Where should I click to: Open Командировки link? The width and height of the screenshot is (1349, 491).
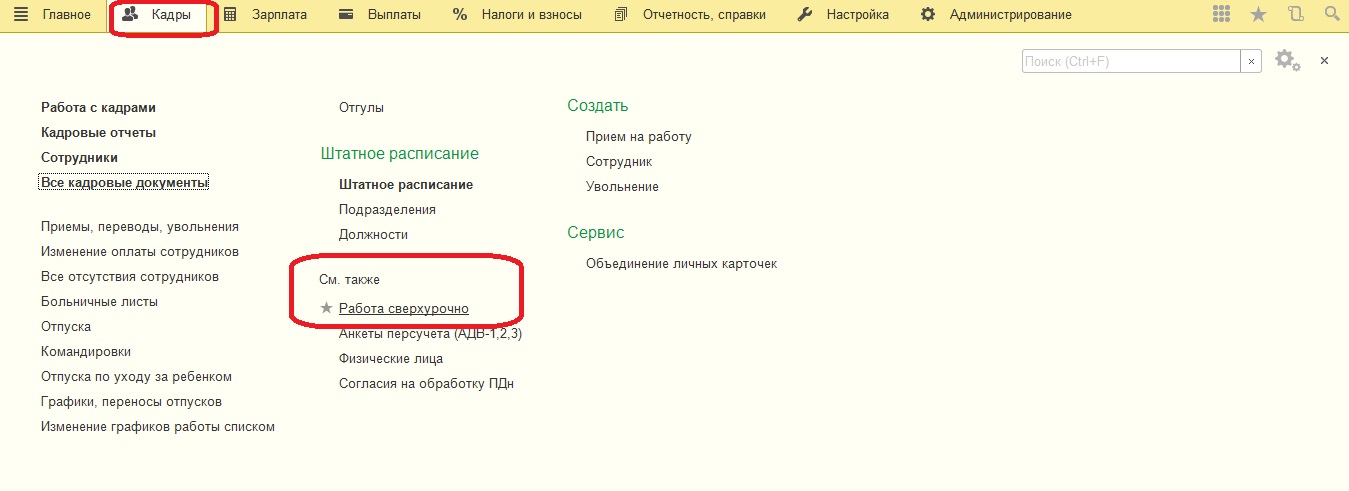[86, 352]
